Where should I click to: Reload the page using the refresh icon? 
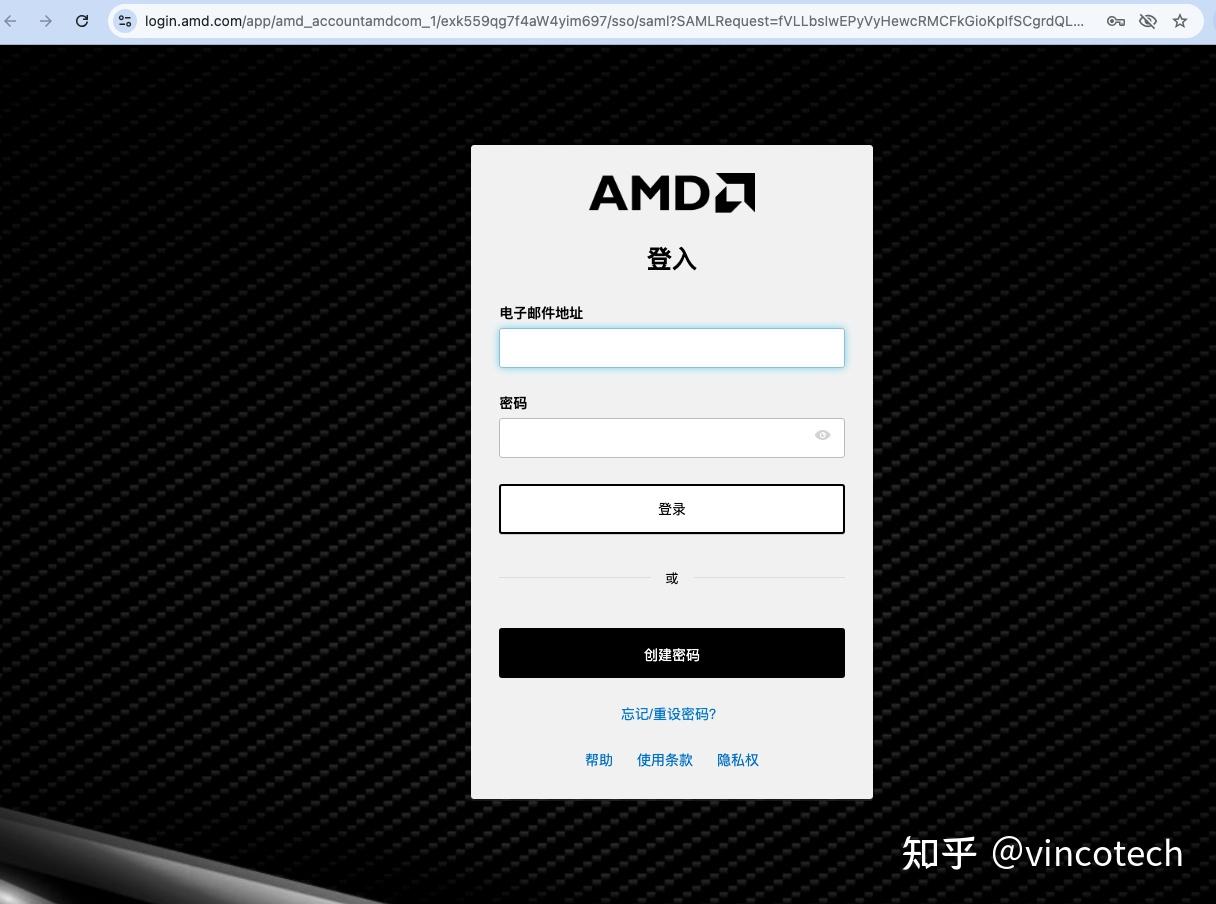pos(81,21)
